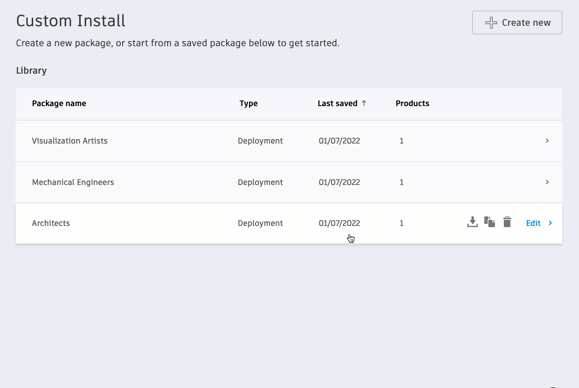Expand Mechanical Engineers row chevron
579x388 pixels.
(547, 182)
